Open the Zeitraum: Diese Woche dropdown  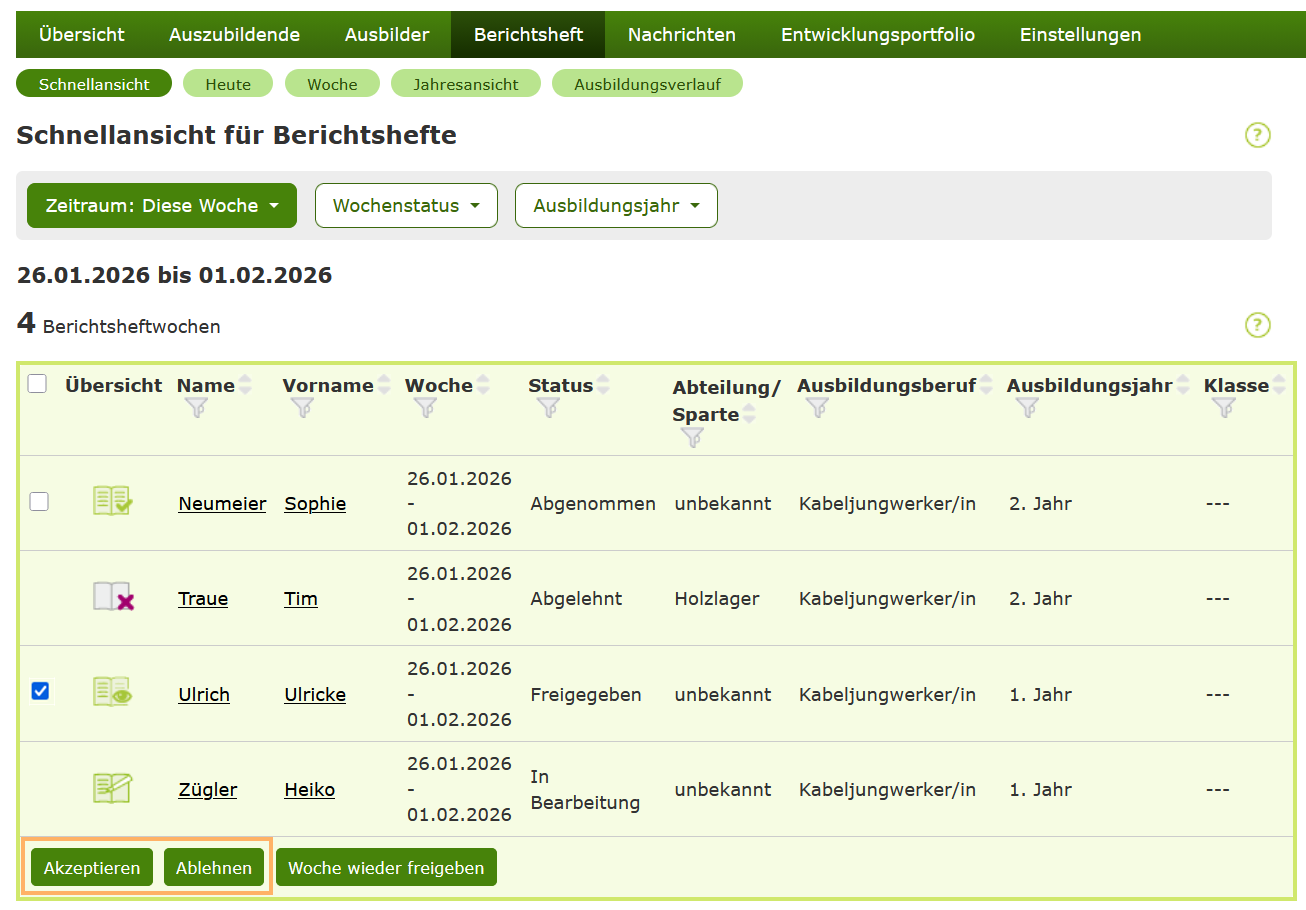(x=161, y=205)
